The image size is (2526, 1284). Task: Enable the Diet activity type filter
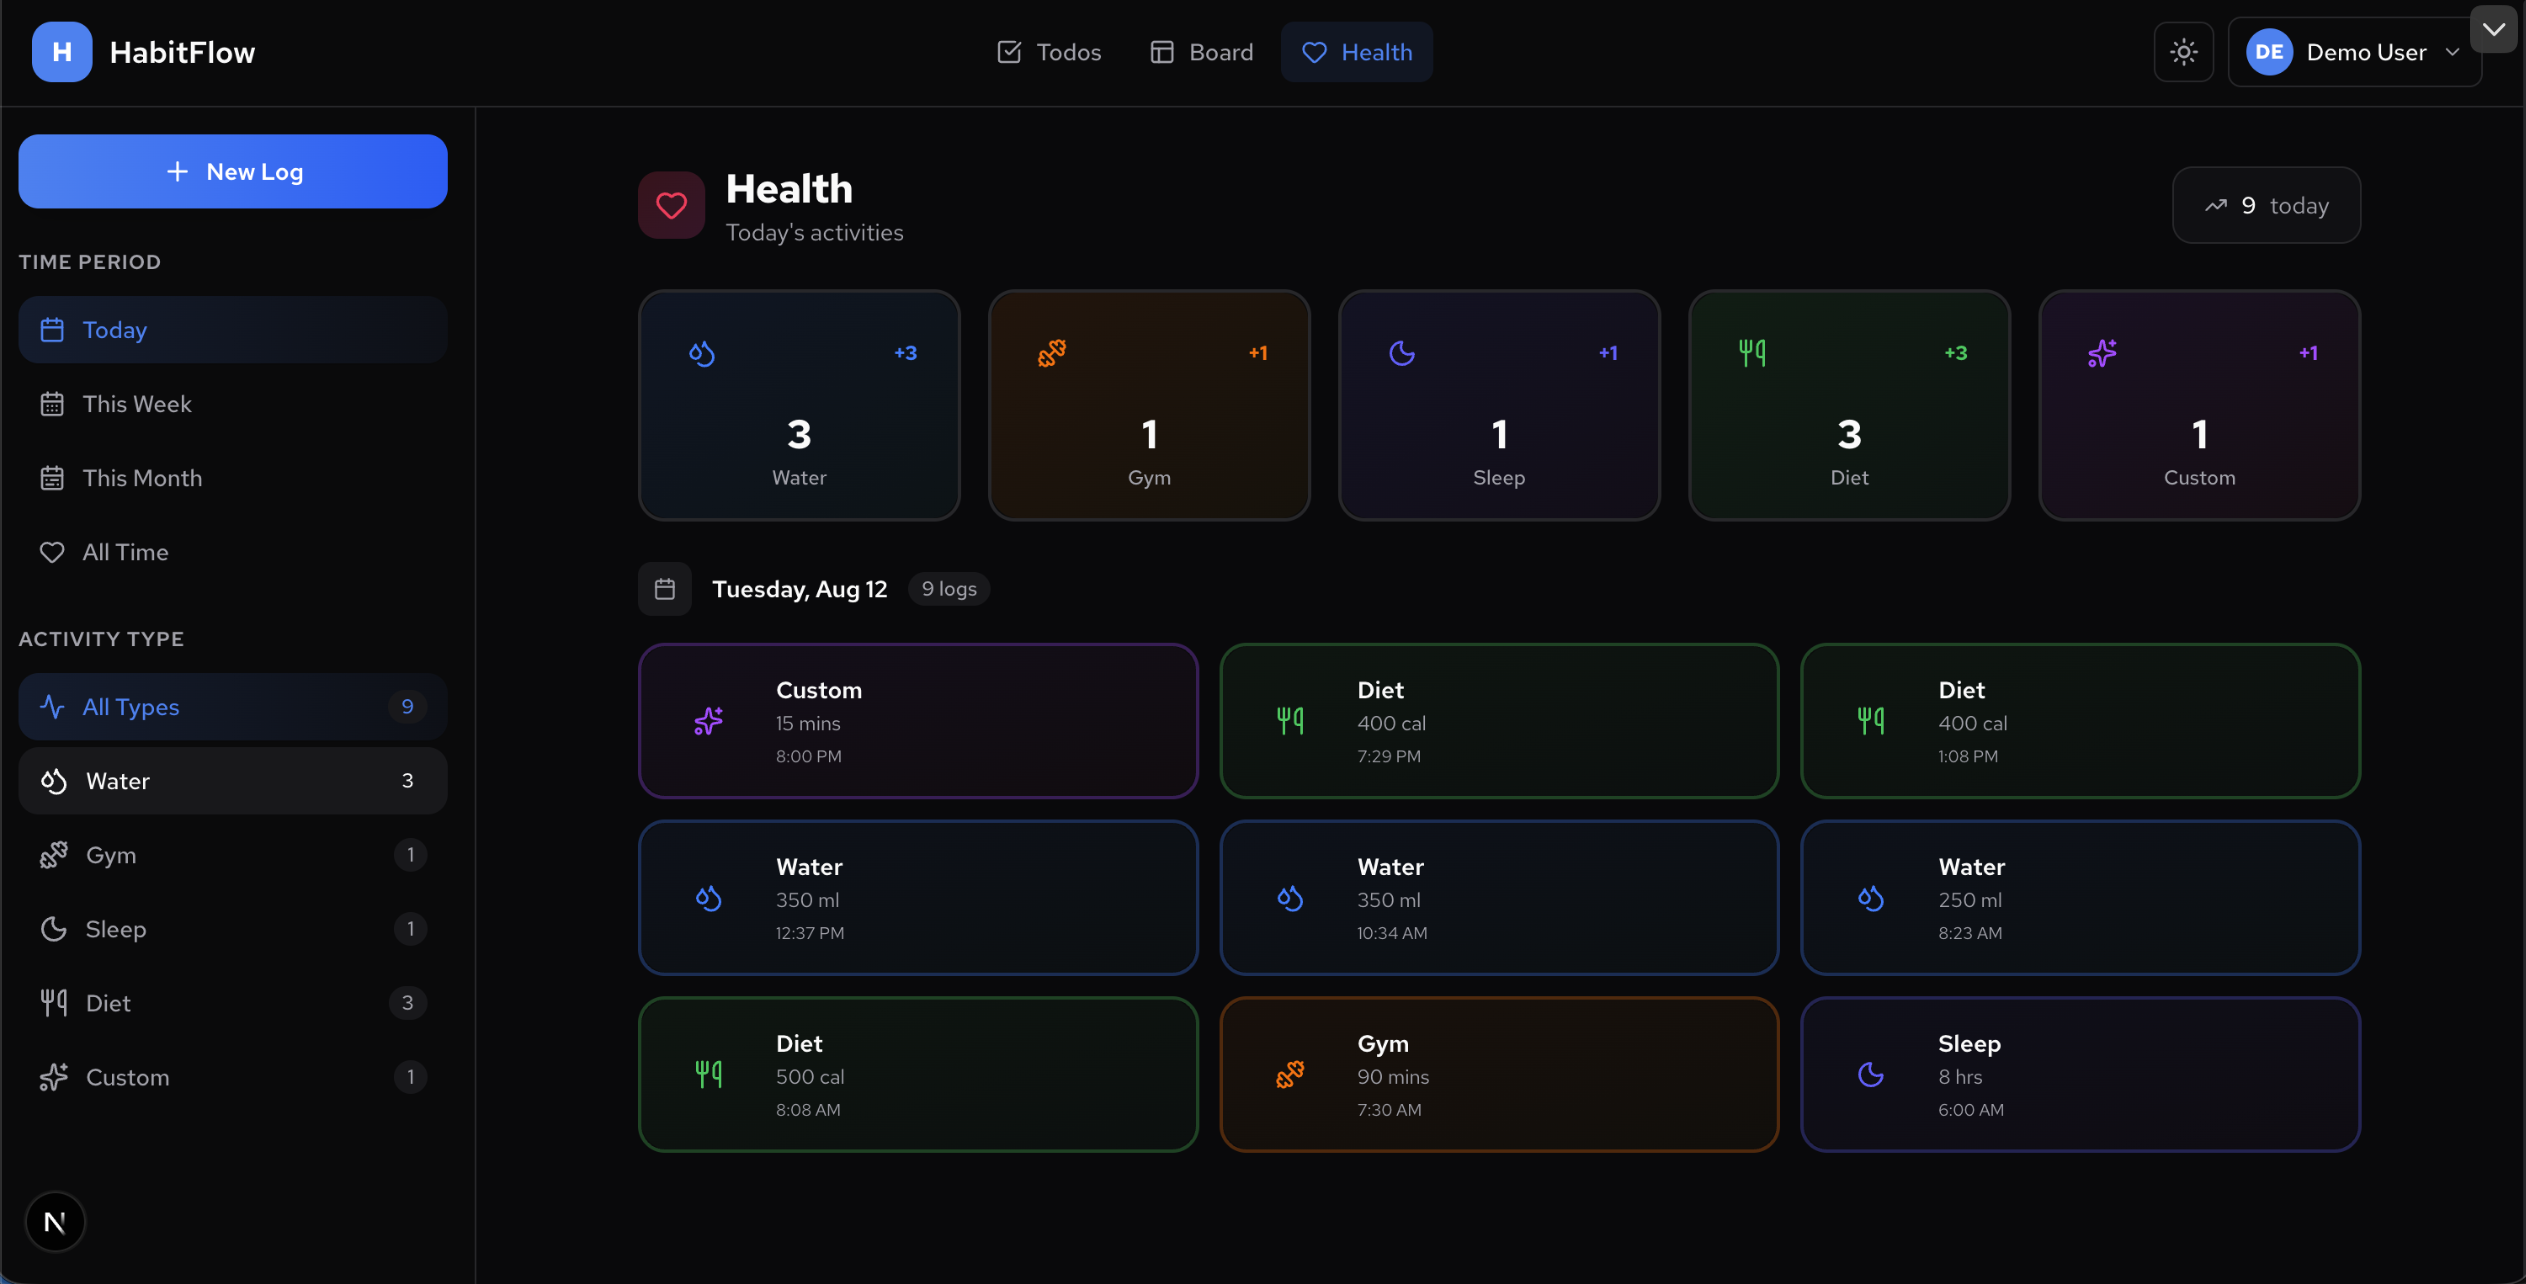tap(232, 1003)
